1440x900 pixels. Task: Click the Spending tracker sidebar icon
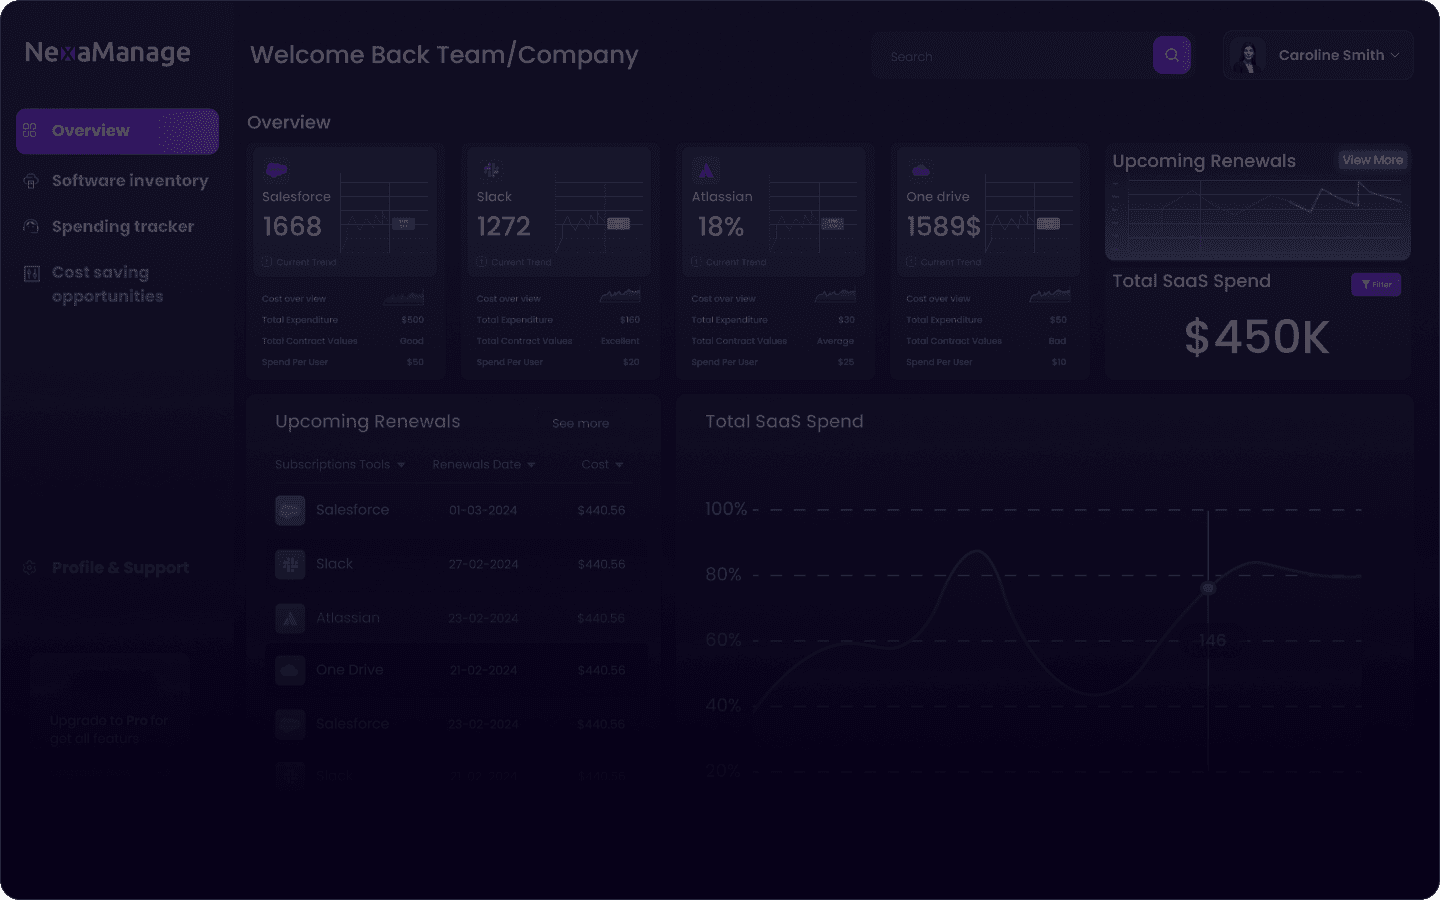pyautogui.click(x=31, y=227)
